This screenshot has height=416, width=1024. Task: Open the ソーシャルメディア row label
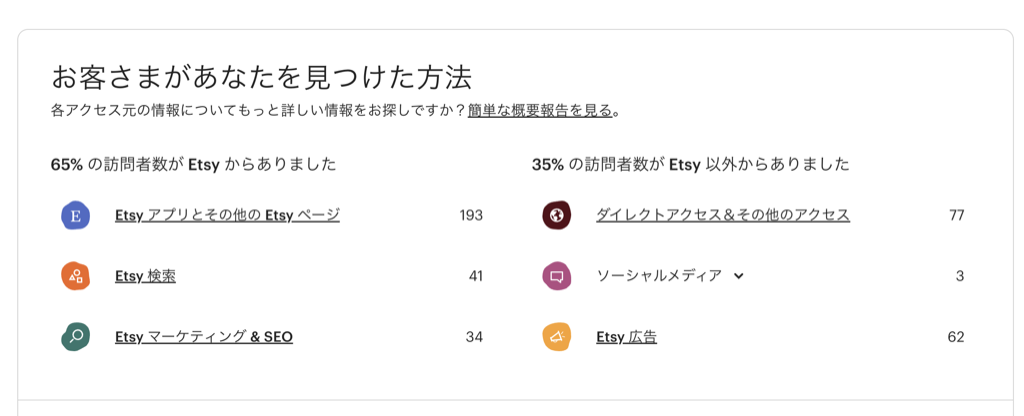tap(659, 276)
